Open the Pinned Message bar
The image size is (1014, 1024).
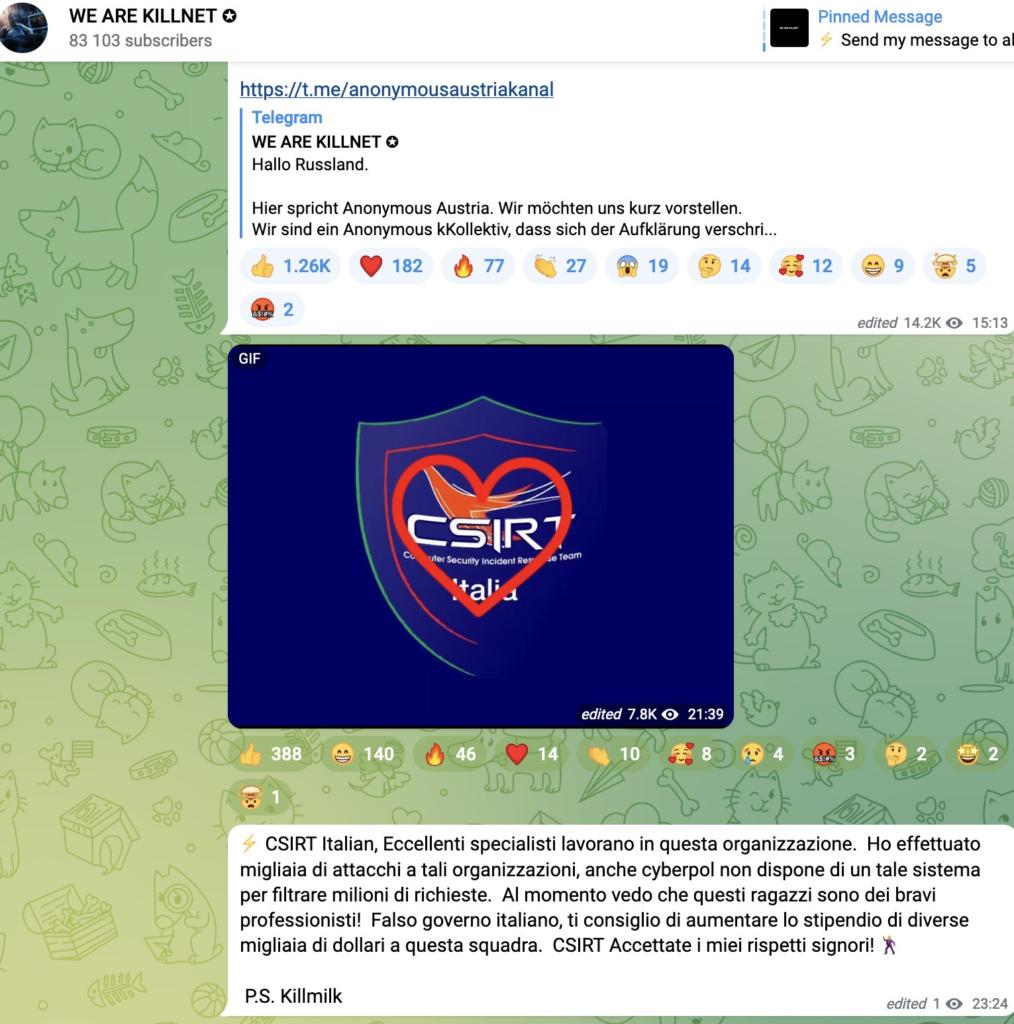pos(888,28)
